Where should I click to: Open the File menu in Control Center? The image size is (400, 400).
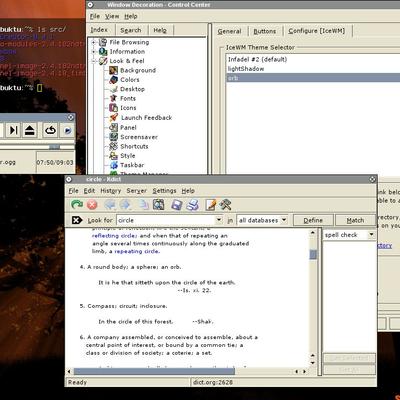(x=95, y=16)
